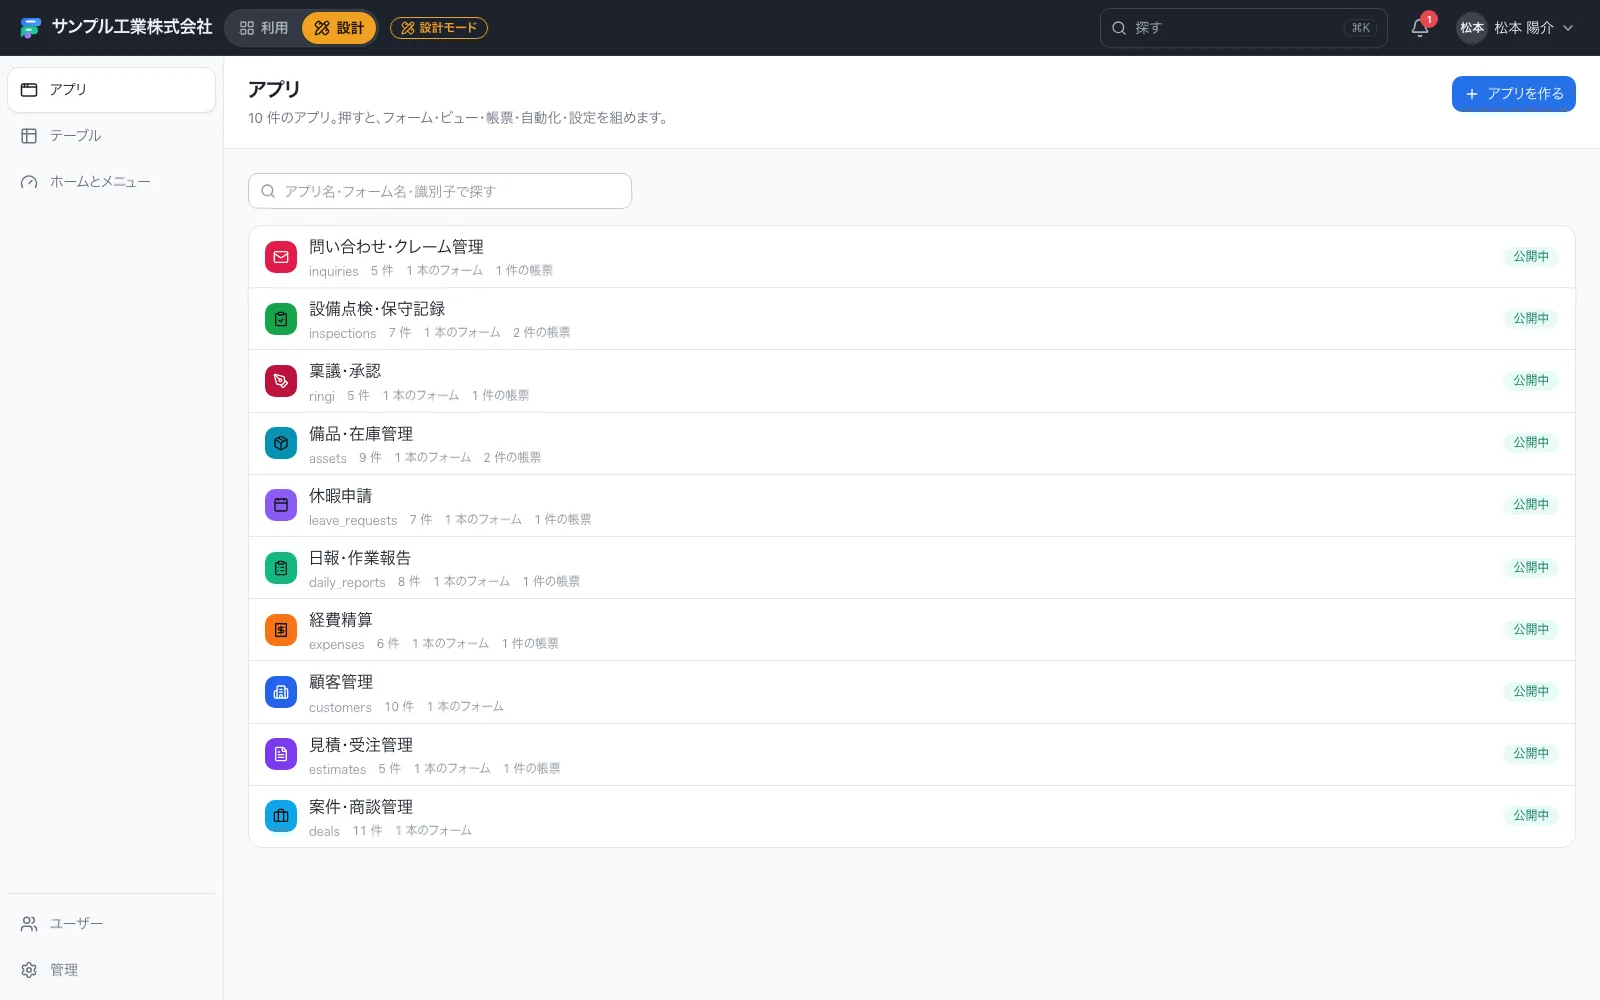The image size is (1600, 1000).
Task: Click the 'daily_reports' identifier text
Action: tap(347, 583)
